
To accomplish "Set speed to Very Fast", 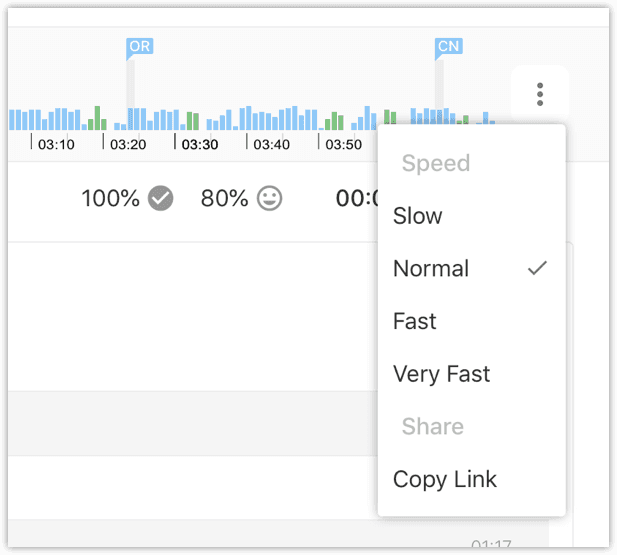I will click(441, 374).
